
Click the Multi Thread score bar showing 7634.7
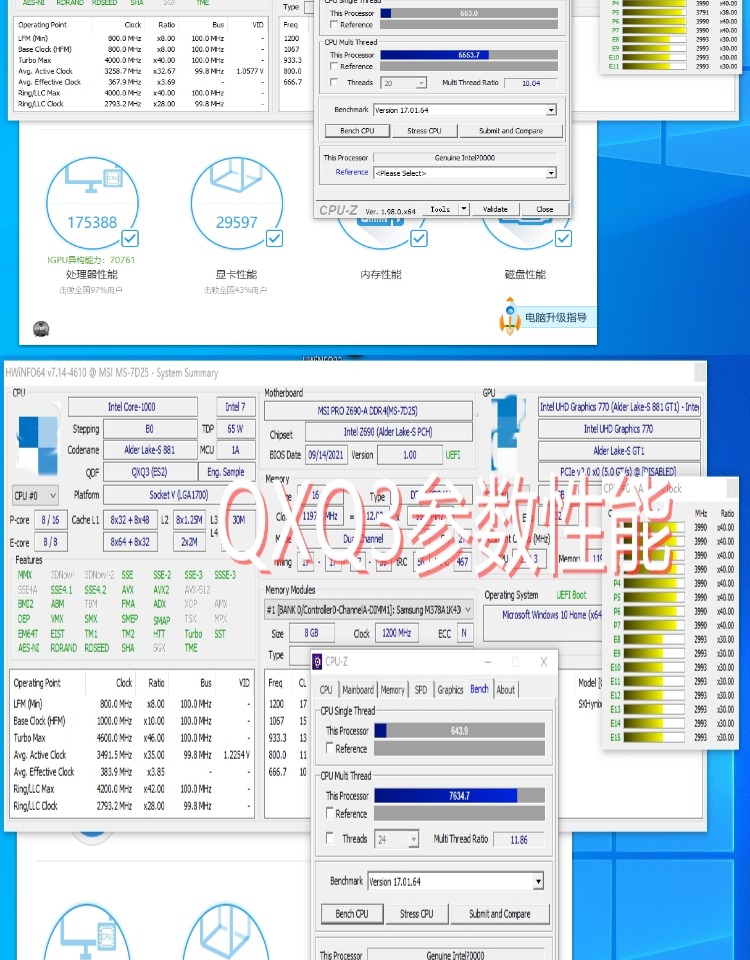click(459, 795)
